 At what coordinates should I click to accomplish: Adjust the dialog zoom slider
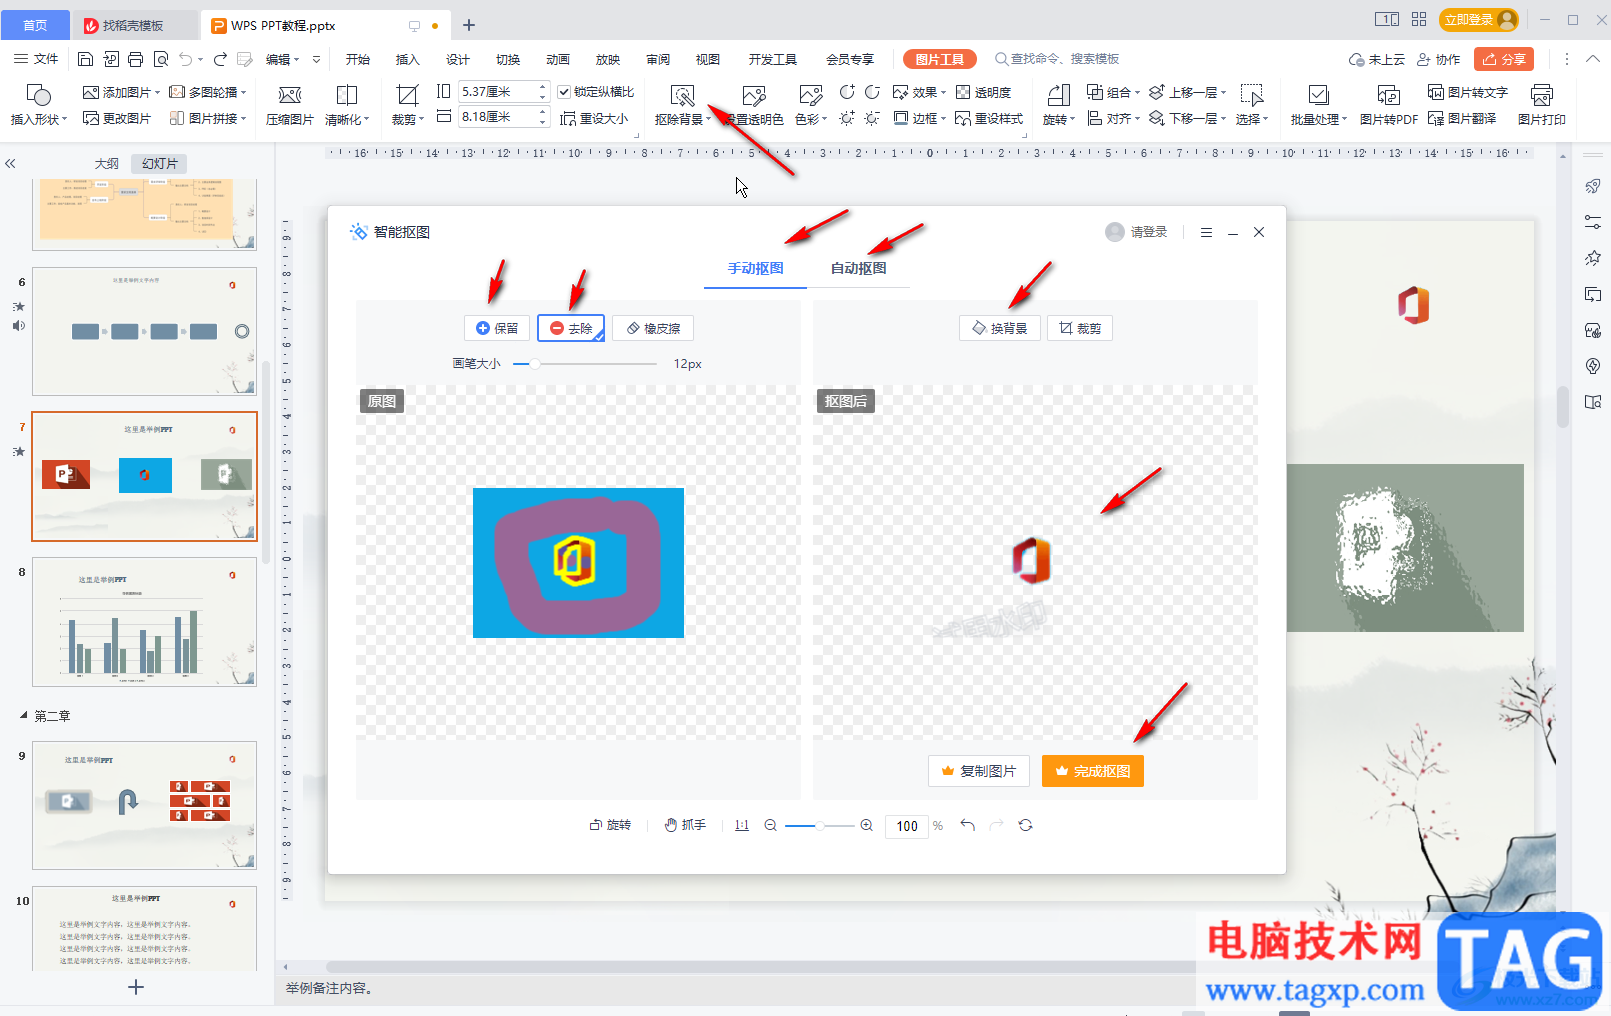pos(819,825)
